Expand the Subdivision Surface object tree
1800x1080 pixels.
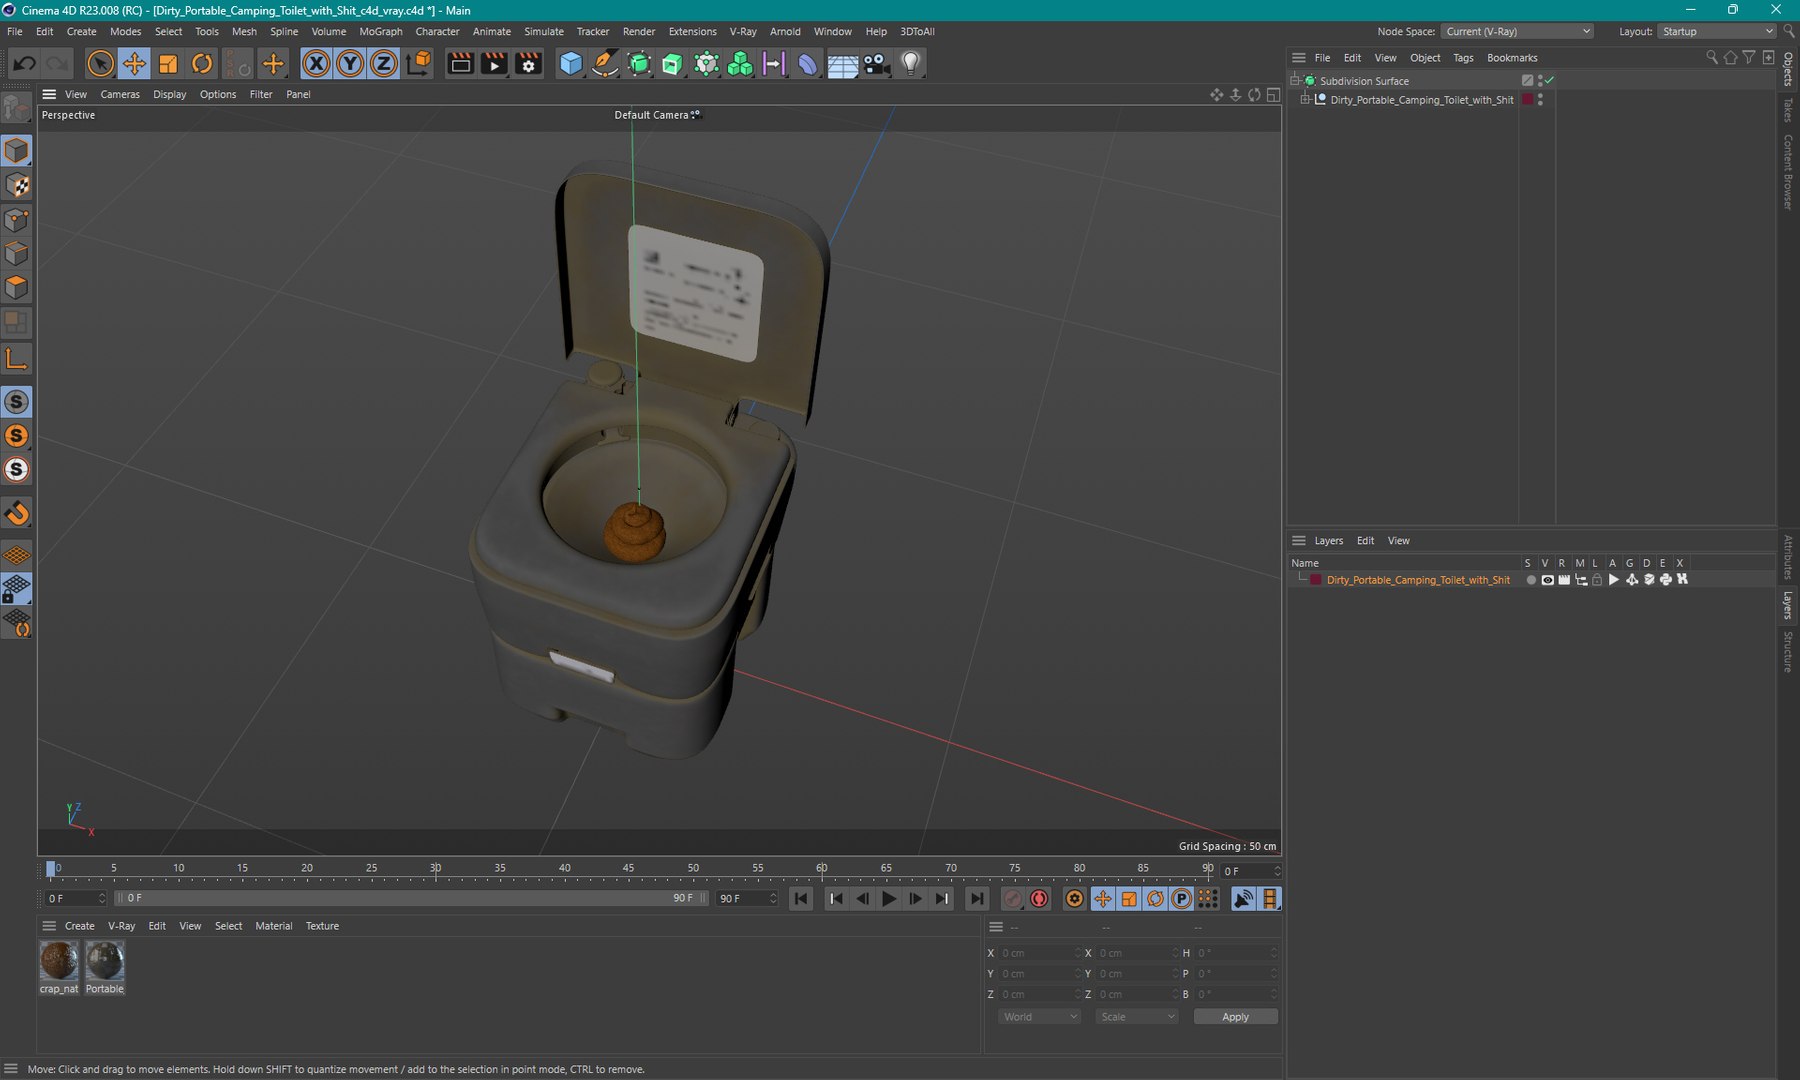point(1295,81)
